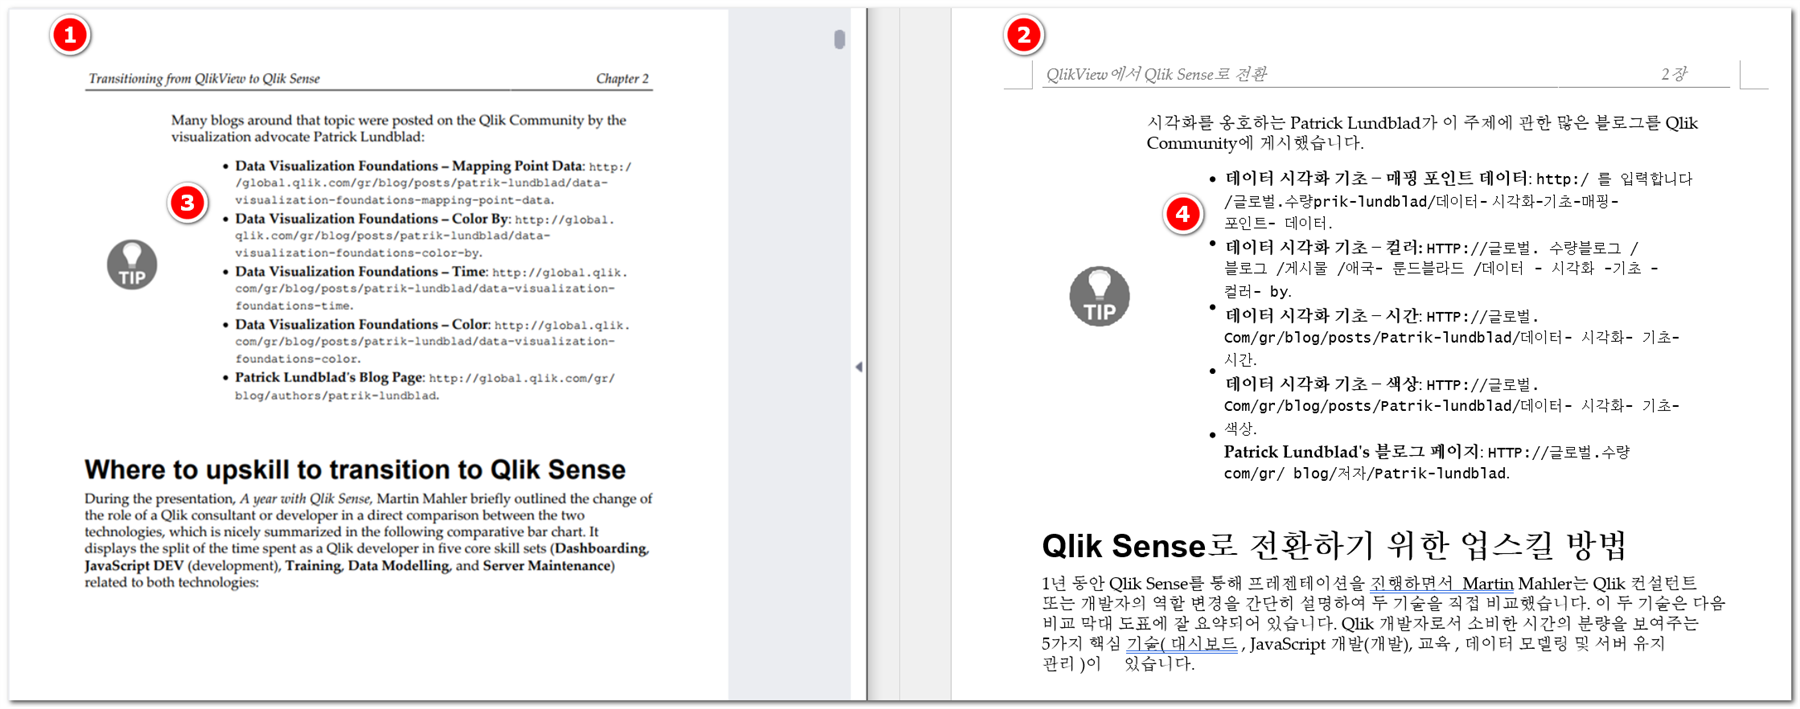Image resolution: width=1800 pixels, height=709 pixels.
Task: Open Patrick Lundblad's Blog Page URL
Action: [x=425, y=387]
